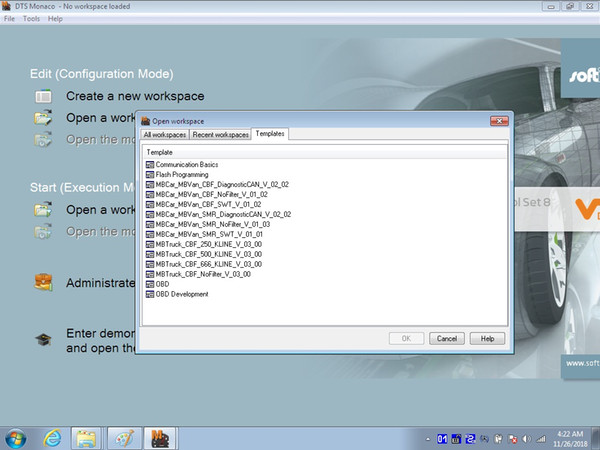The height and width of the screenshot is (450, 600).
Task: Show hidden tray icons arrow
Action: (x=428, y=439)
